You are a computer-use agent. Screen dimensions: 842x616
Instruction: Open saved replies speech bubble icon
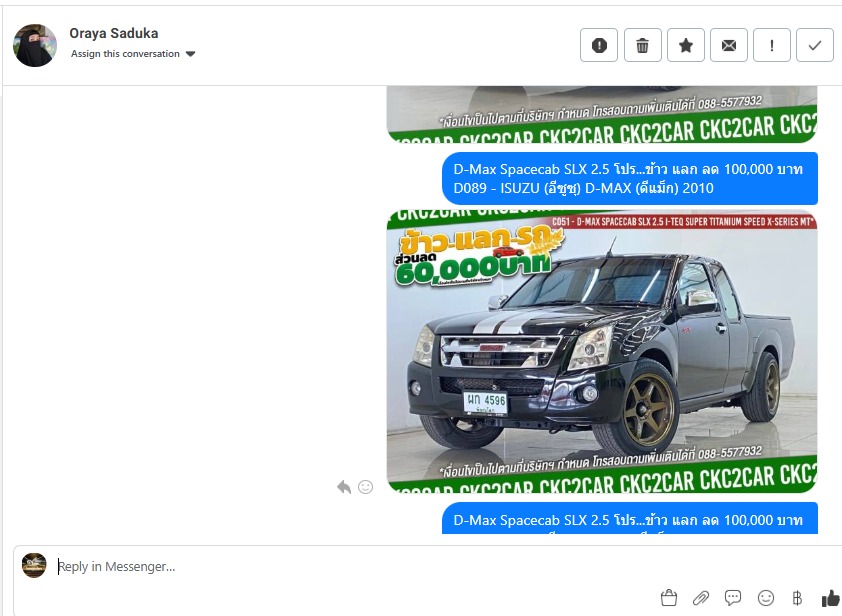coord(733,598)
